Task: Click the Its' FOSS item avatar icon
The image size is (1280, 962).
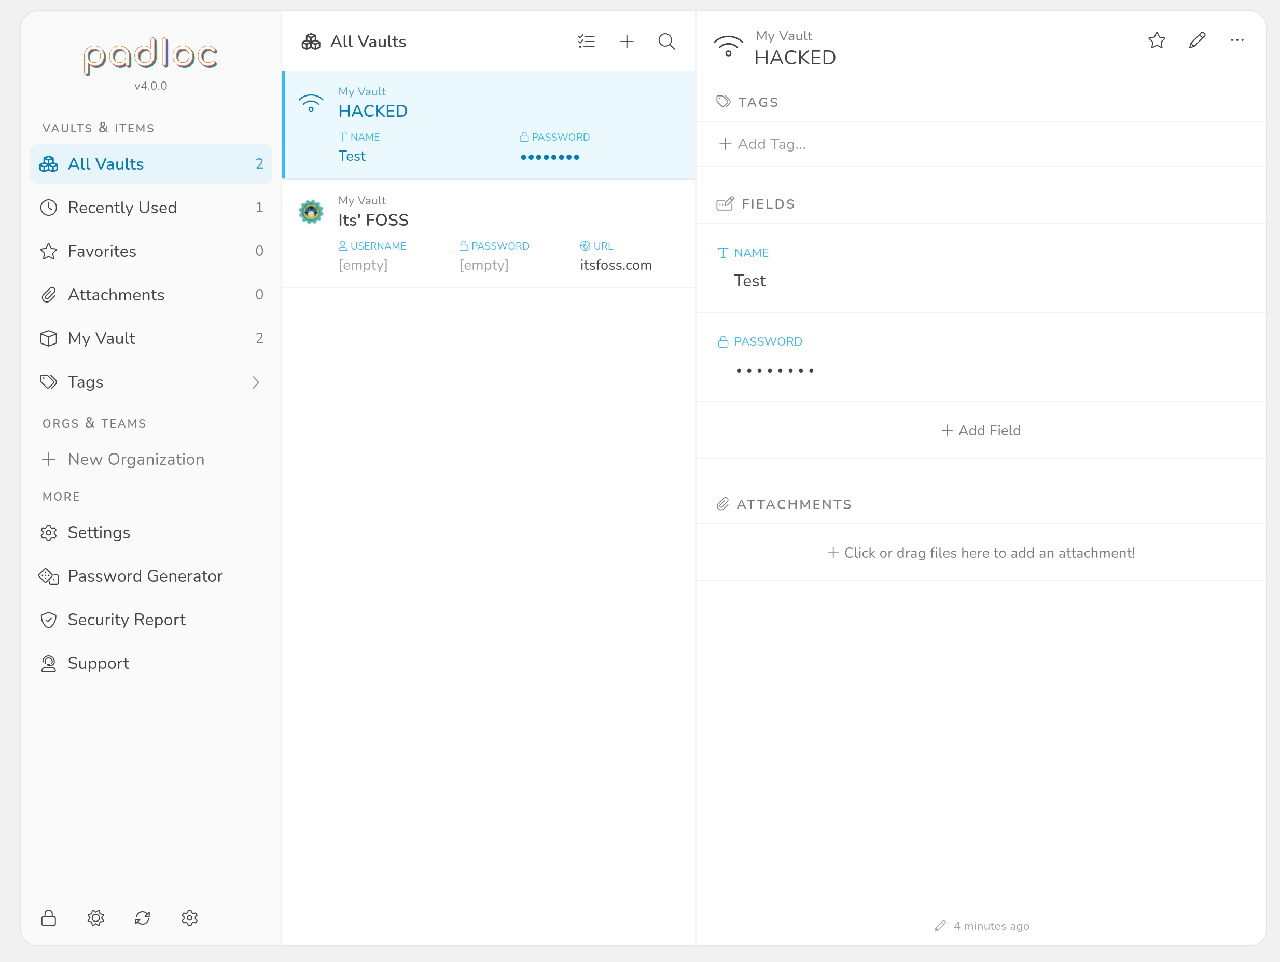Action: click(311, 211)
